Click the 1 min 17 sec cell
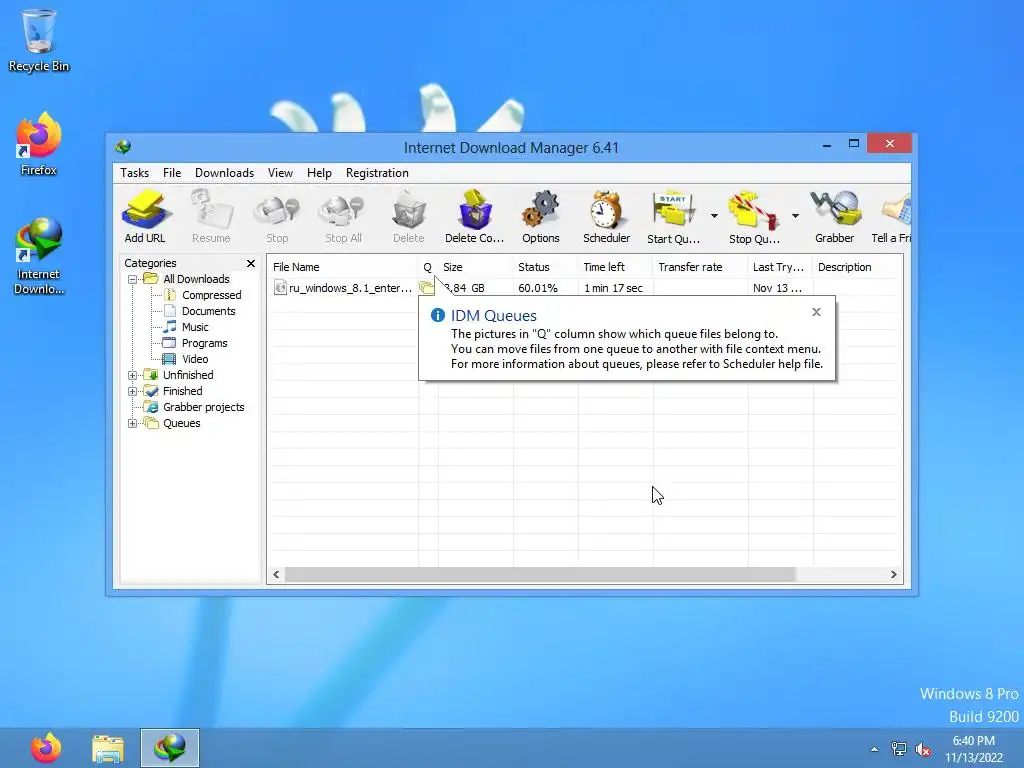 tap(613, 288)
